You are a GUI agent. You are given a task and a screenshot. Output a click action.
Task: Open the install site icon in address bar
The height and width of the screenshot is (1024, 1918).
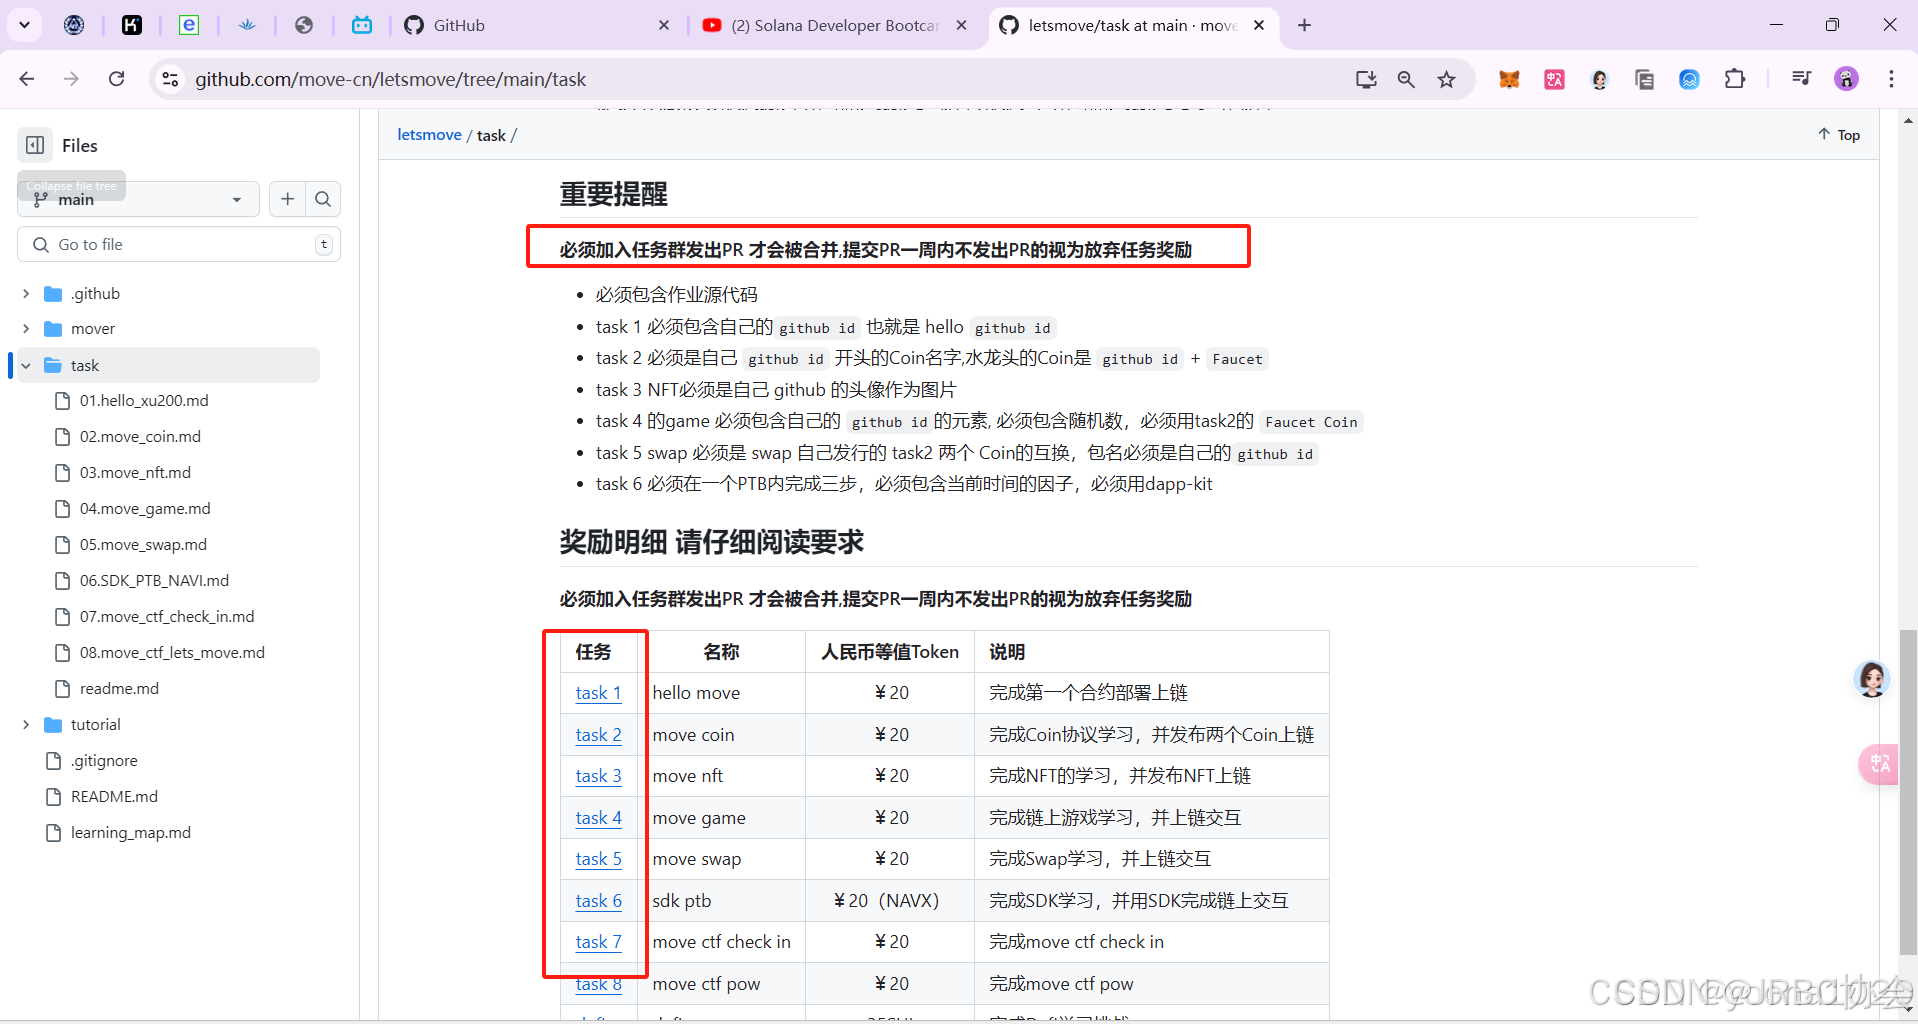1366,79
